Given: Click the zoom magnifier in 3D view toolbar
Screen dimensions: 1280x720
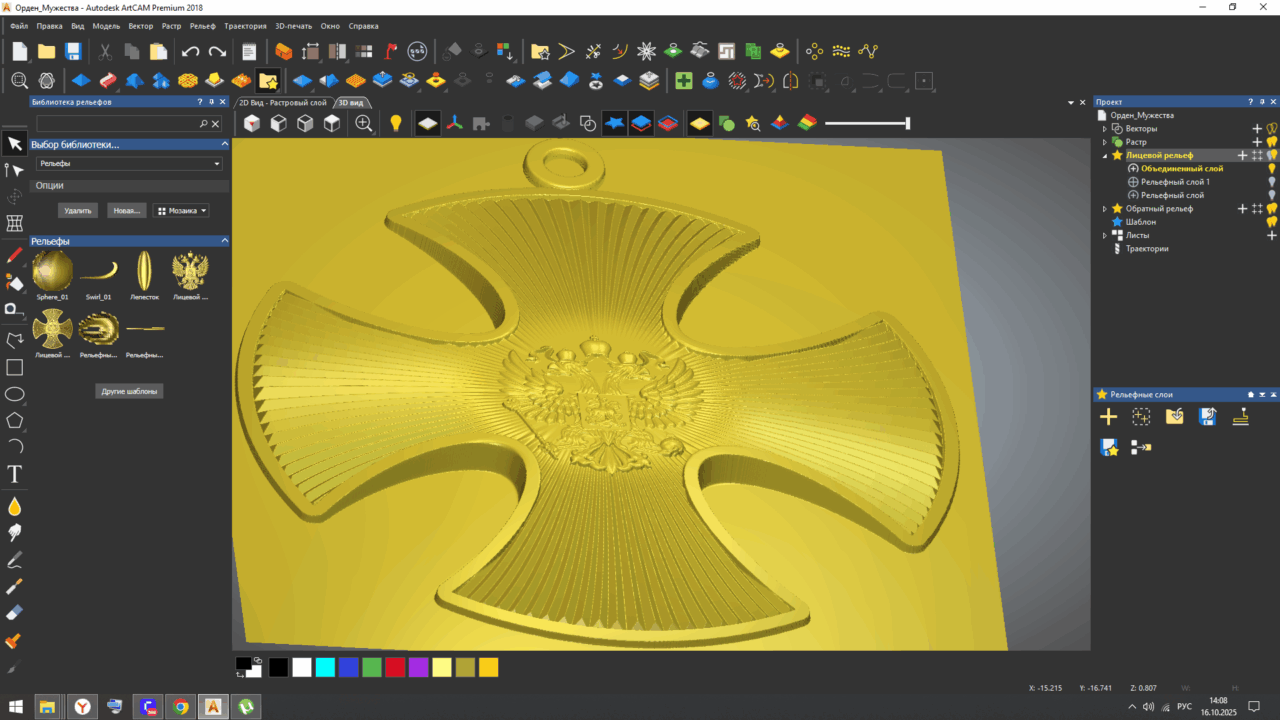Looking at the screenshot, I should [x=364, y=123].
